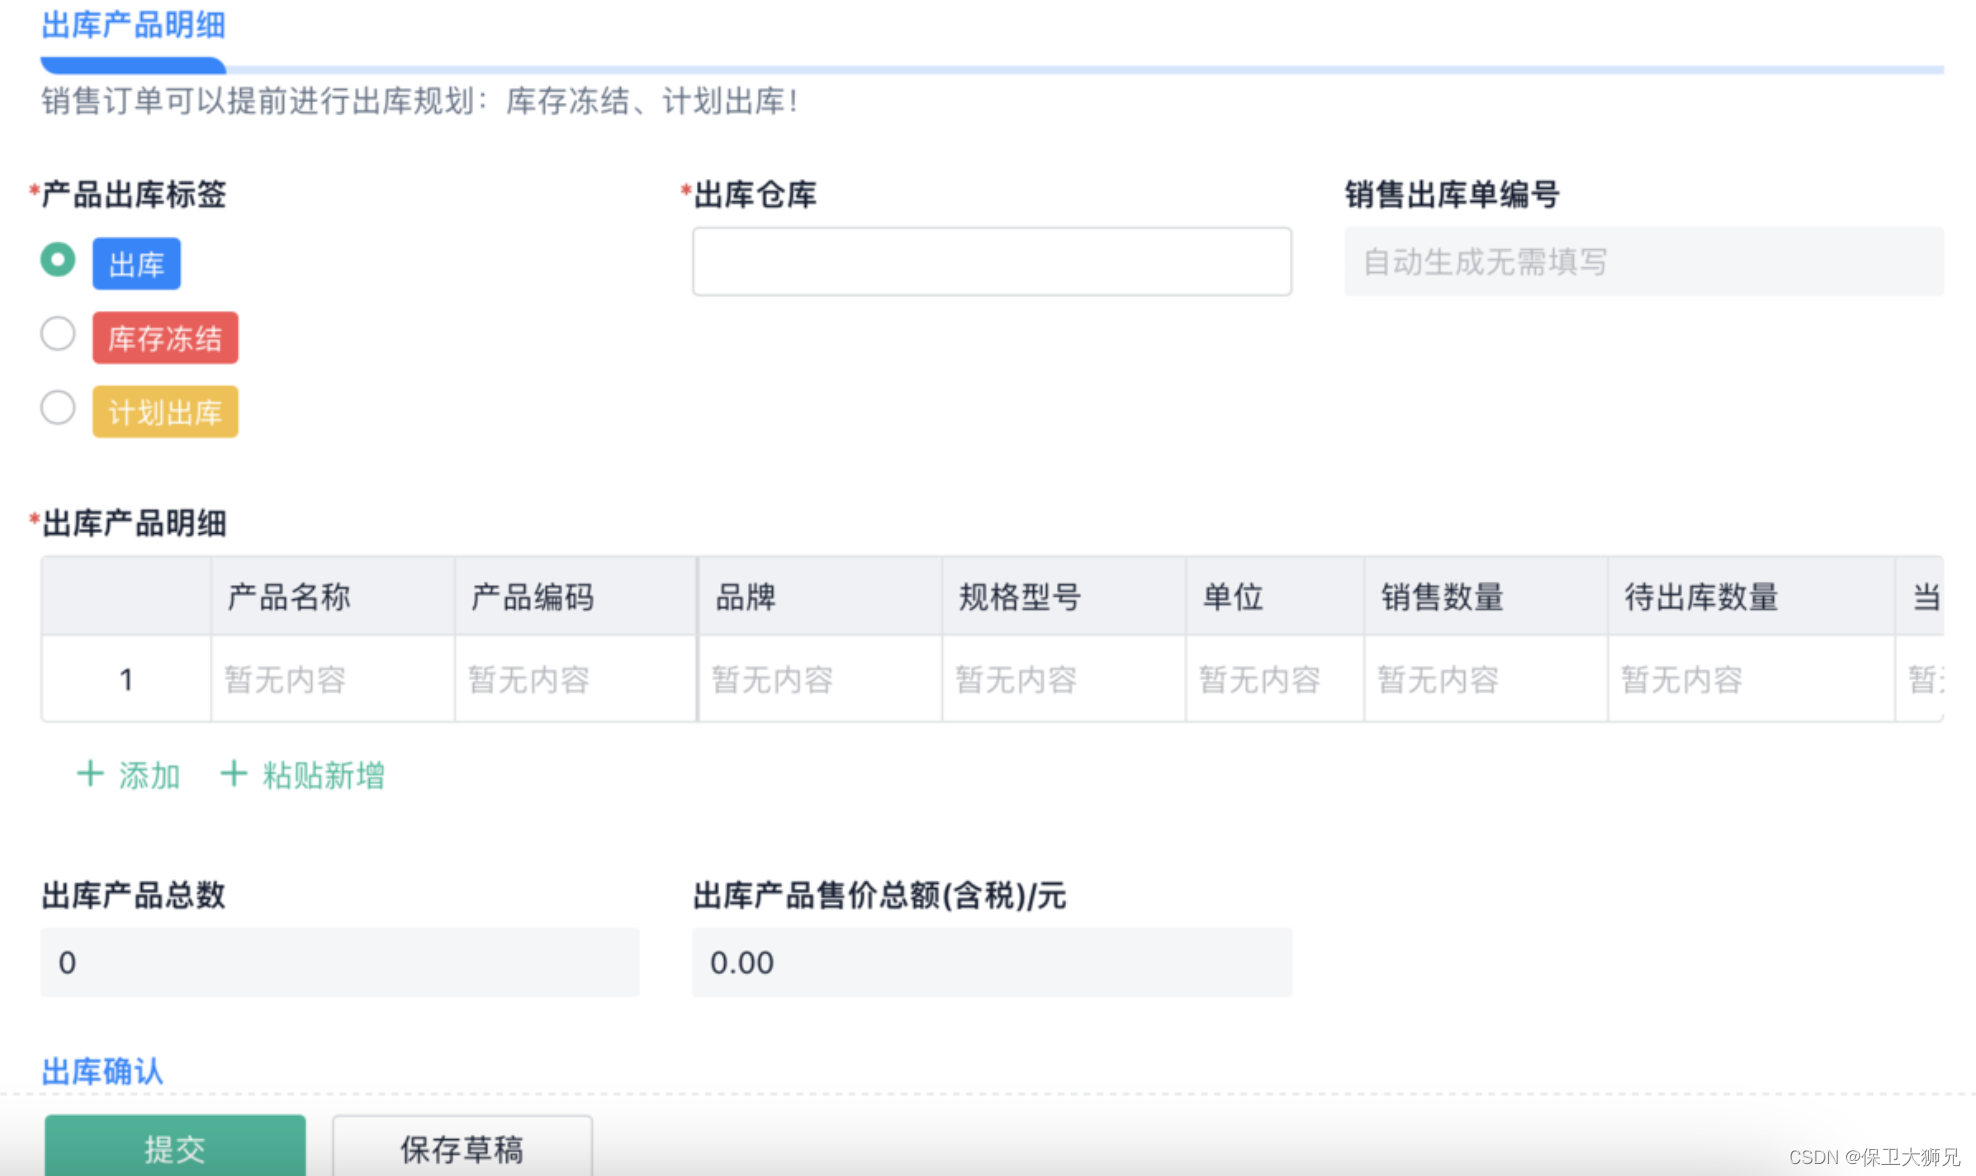The height and width of the screenshot is (1176, 1976).
Task: Select the 计划出库 radio option
Action: (58, 408)
